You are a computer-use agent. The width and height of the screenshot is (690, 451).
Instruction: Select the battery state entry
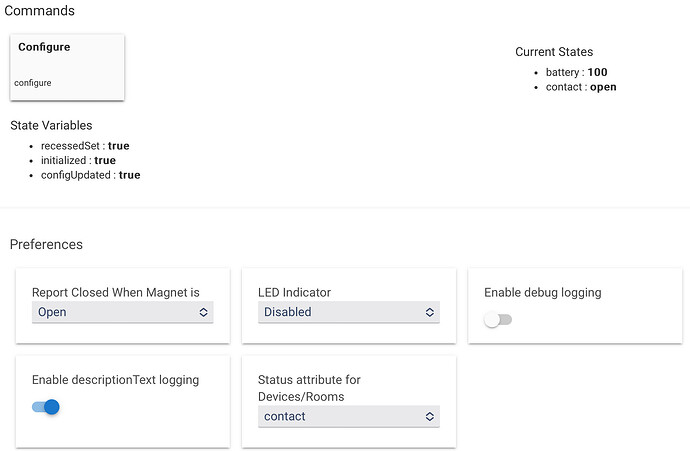576,72
